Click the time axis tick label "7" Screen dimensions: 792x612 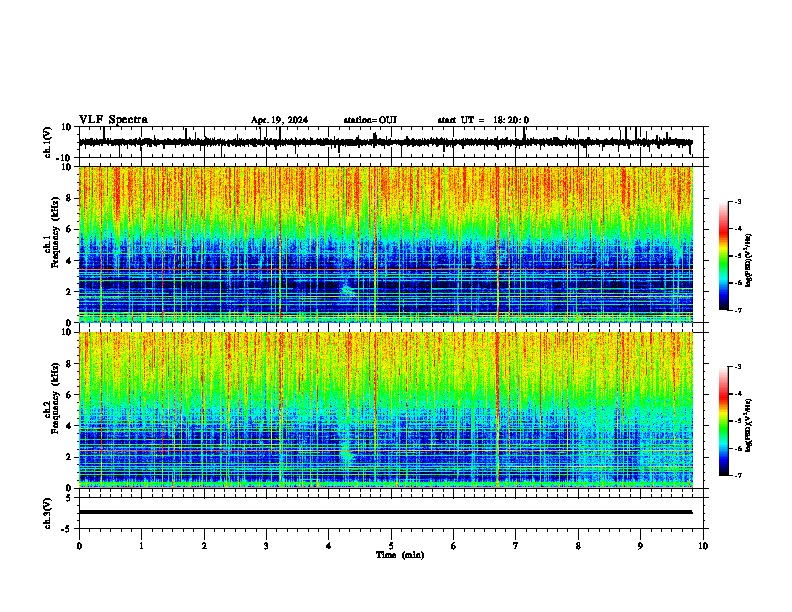coord(516,546)
